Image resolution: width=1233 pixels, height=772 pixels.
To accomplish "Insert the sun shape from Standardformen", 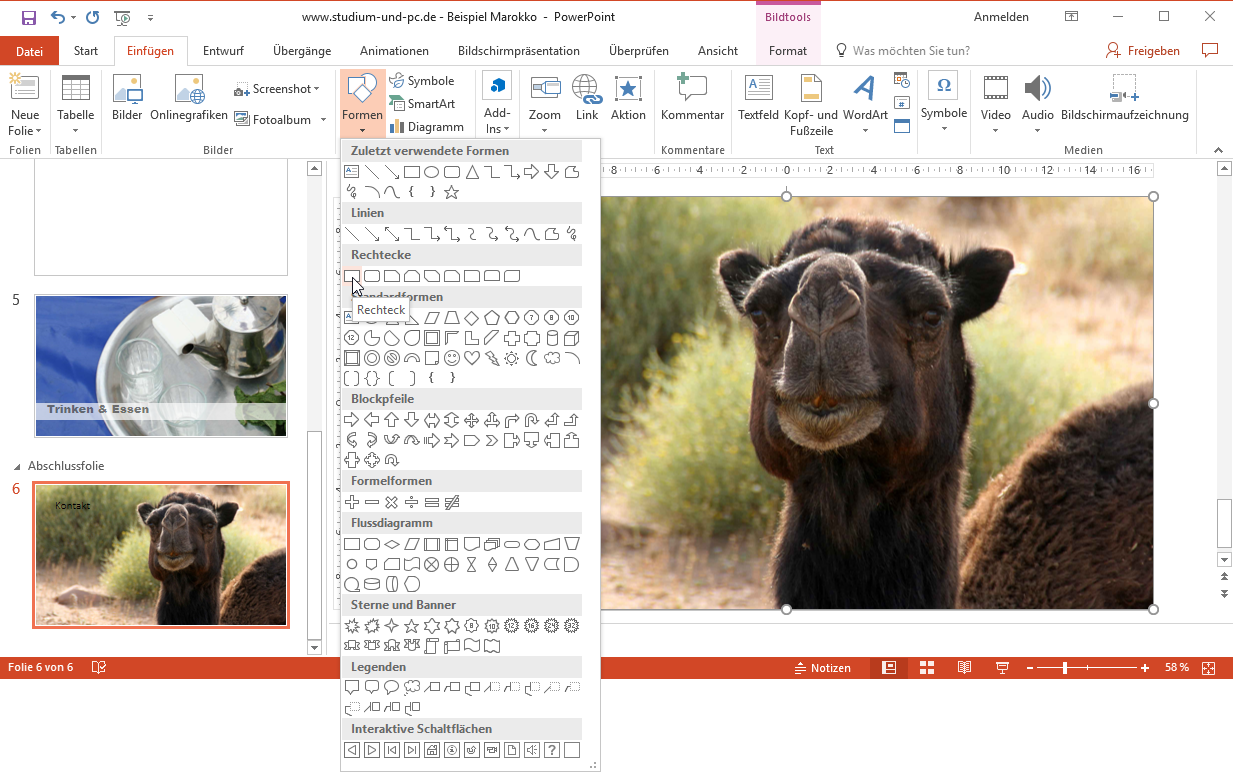I will pyautogui.click(x=512, y=357).
